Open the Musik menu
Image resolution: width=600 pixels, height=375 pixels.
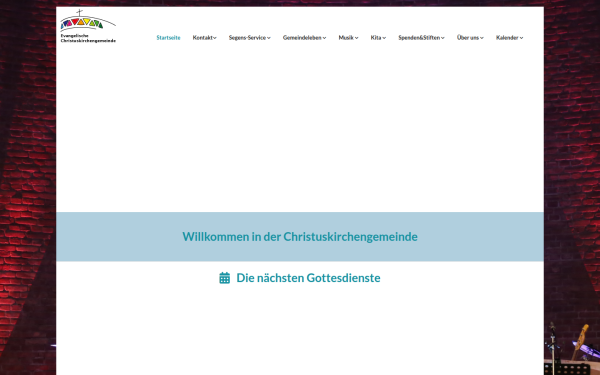tap(348, 38)
